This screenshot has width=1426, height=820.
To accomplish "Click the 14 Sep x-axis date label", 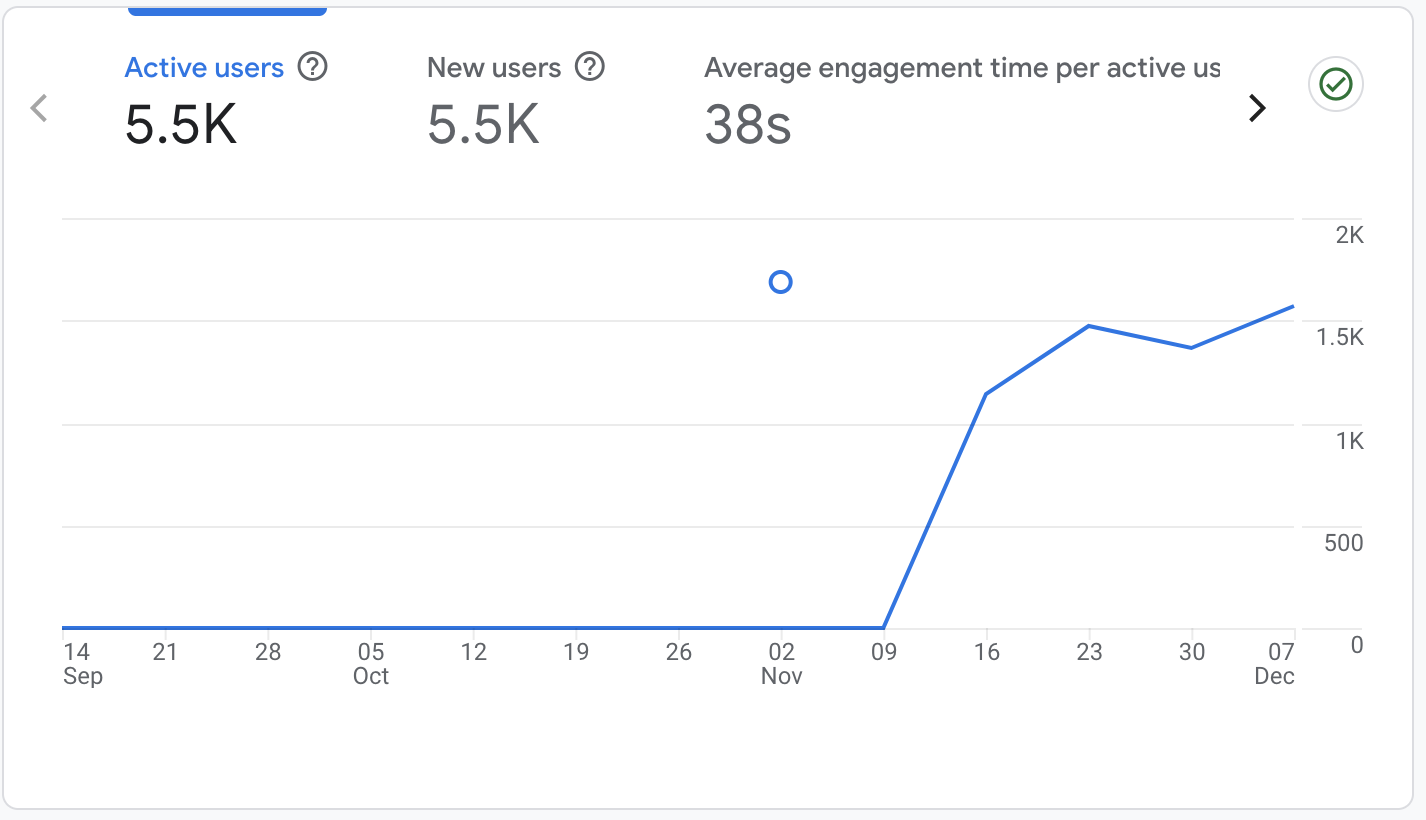I will [x=79, y=663].
